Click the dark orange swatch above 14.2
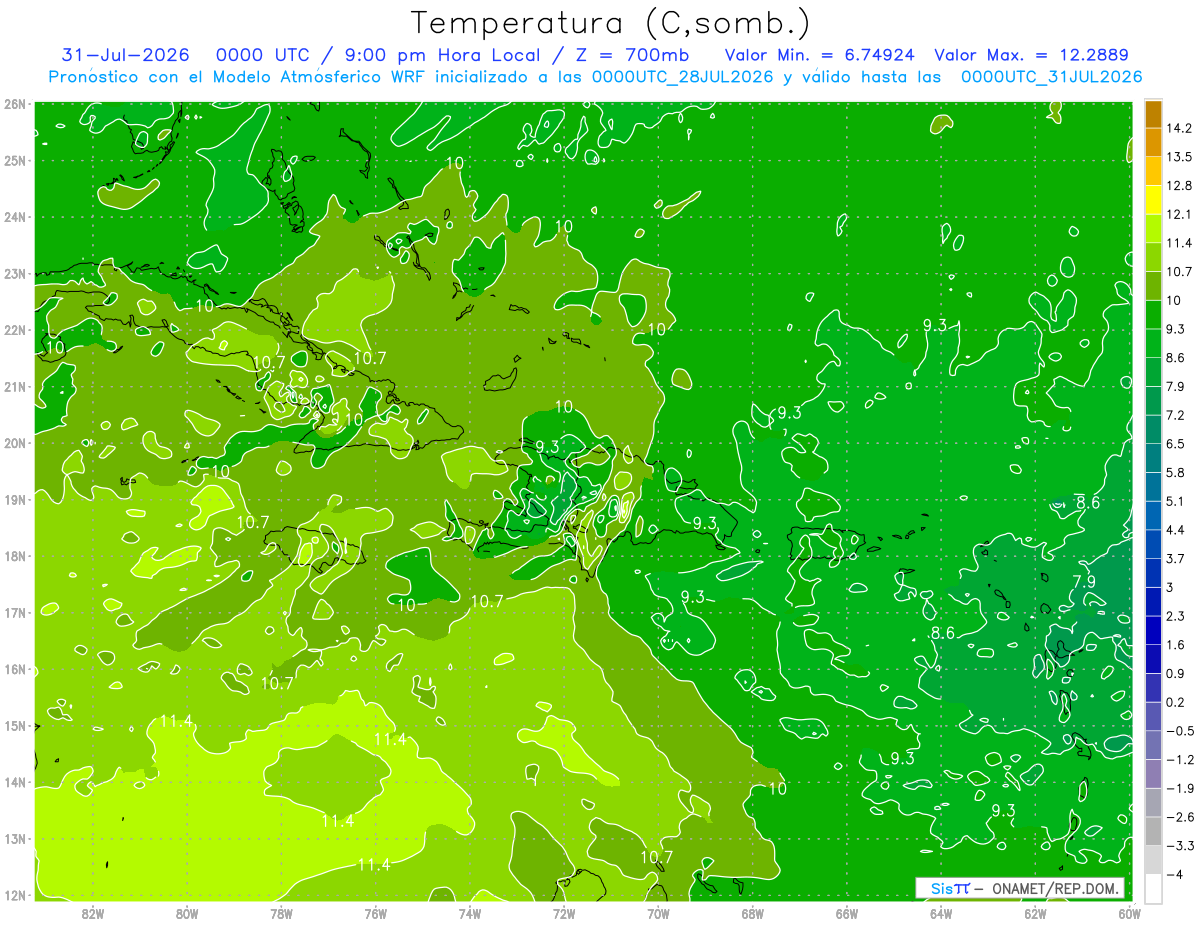Screen dimensions: 1200x927 tap(1153, 114)
